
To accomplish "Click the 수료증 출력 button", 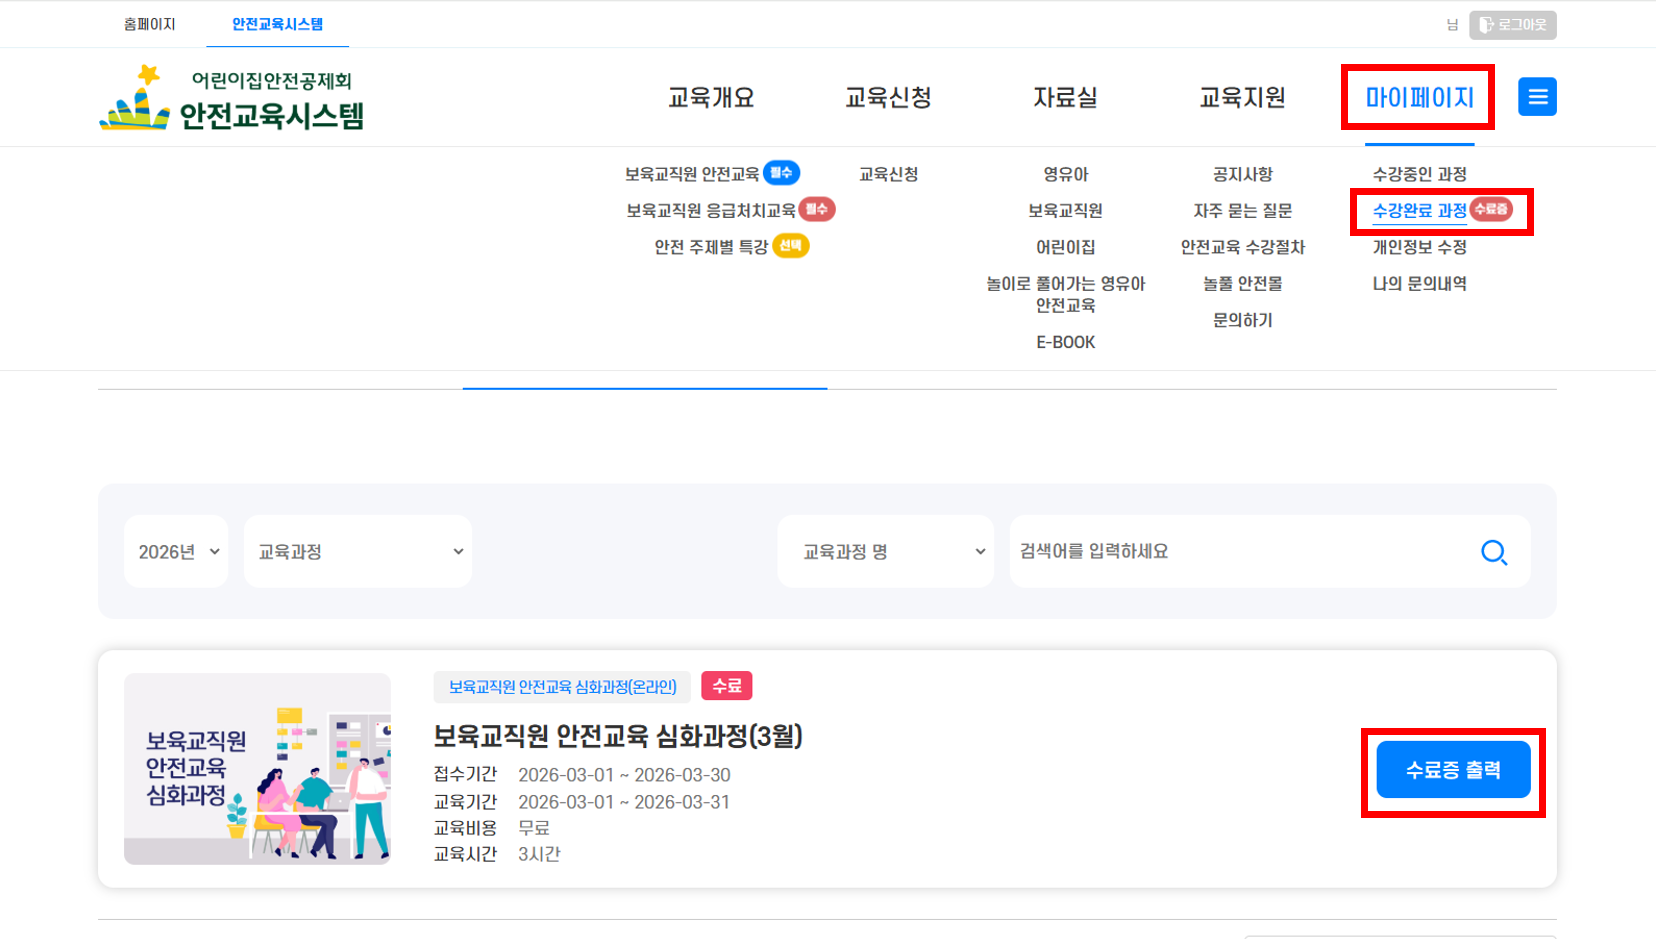I will point(1453,770).
